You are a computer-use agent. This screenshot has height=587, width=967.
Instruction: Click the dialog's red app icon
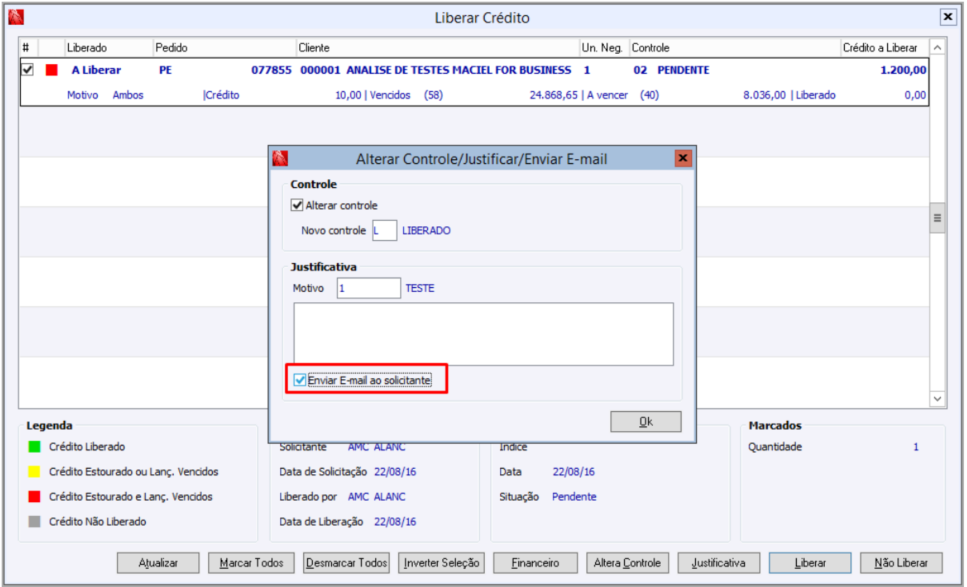(x=281, y=159)
